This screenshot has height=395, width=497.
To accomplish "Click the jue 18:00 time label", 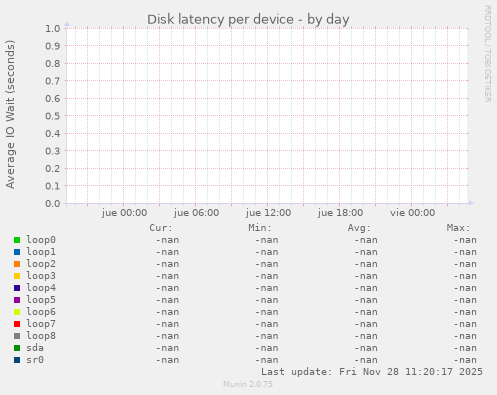I will (340, 213).
